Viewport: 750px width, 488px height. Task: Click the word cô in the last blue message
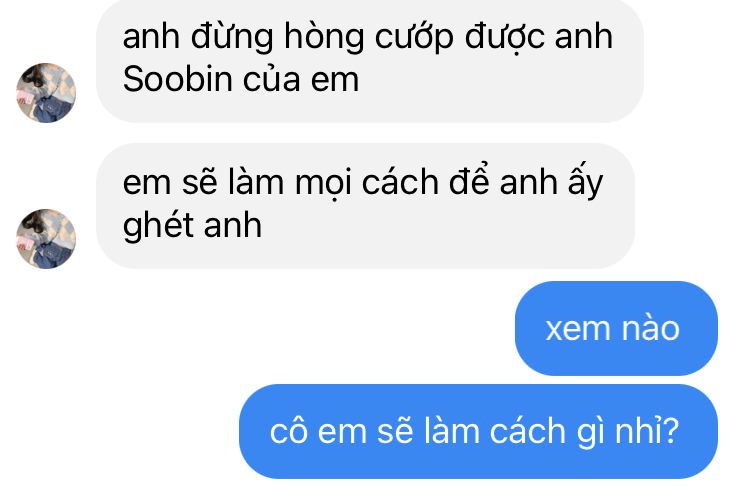[288, 432]
